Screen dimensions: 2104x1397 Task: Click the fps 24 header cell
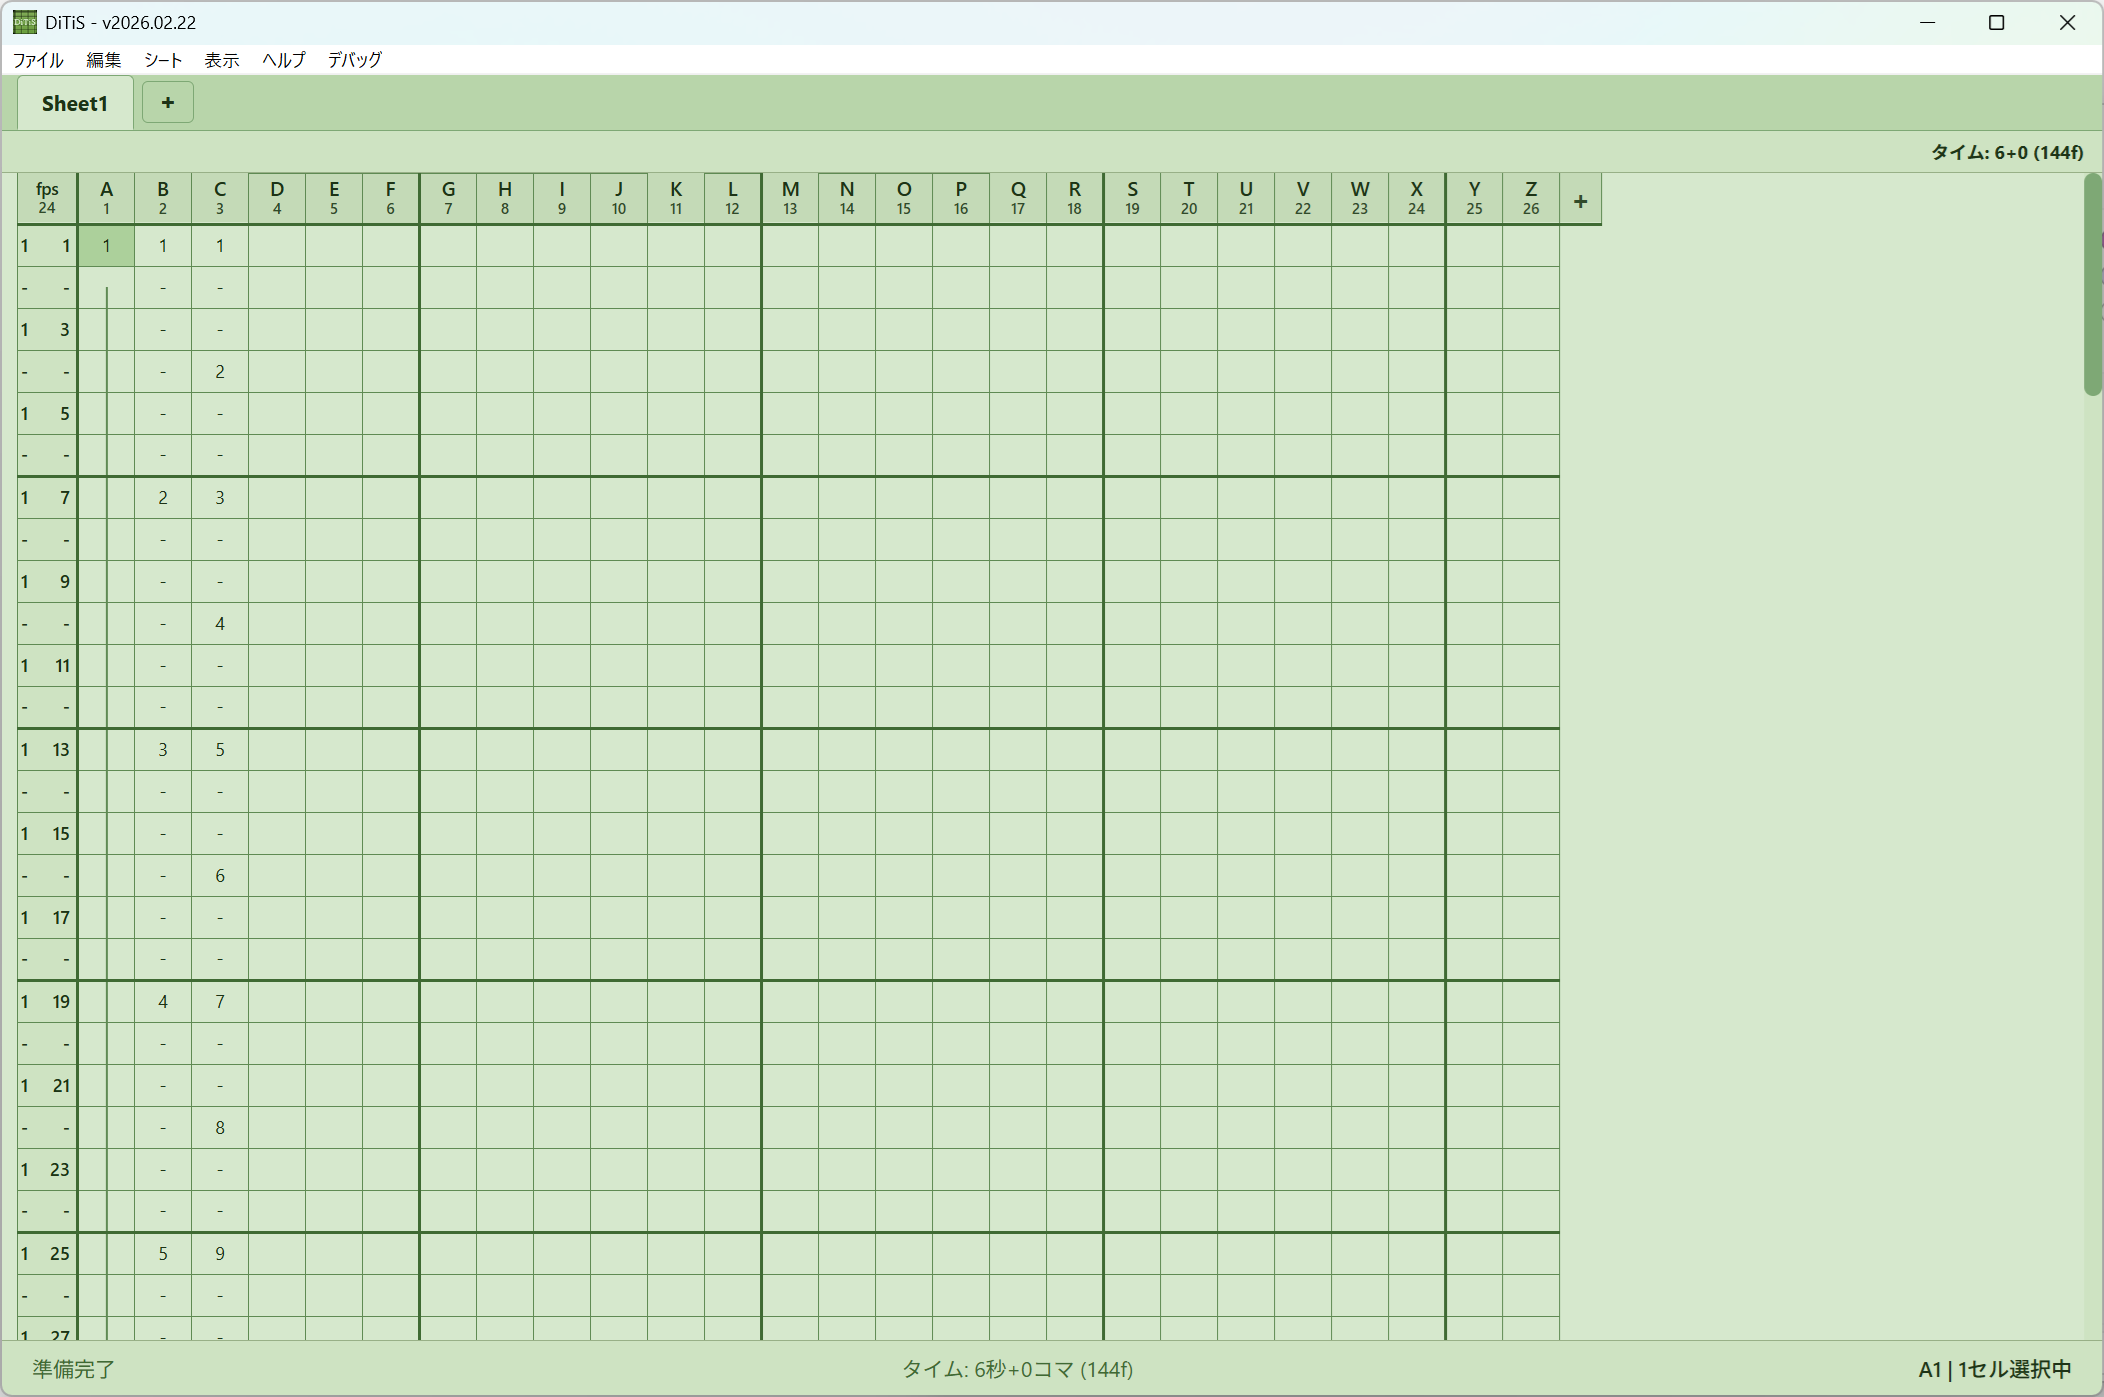(47, 198)
